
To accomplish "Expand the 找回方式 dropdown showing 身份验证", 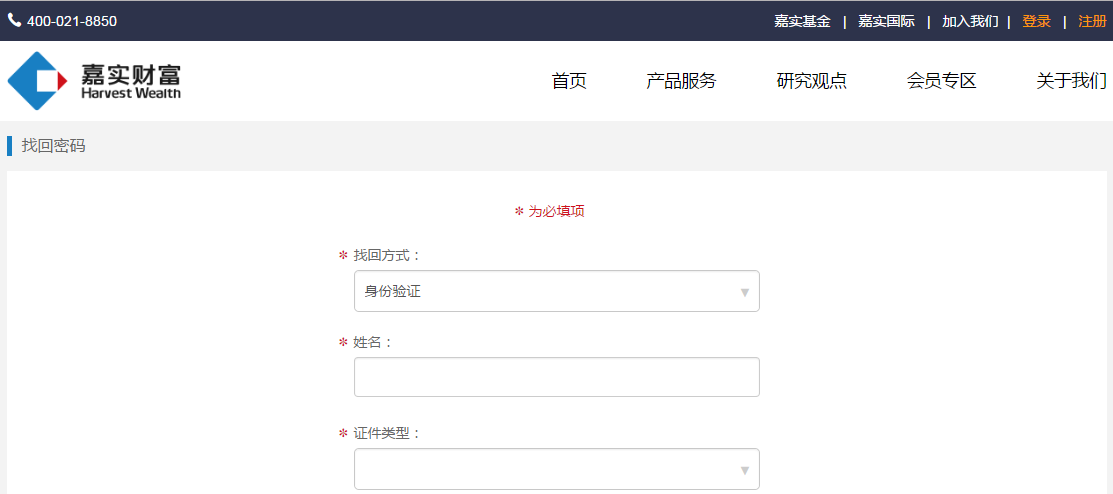I will [556, 291].
